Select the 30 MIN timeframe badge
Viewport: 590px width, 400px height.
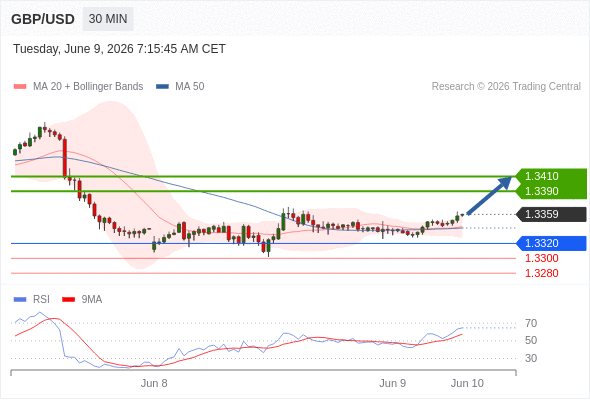pyautogui.click(x=108, y=19)
